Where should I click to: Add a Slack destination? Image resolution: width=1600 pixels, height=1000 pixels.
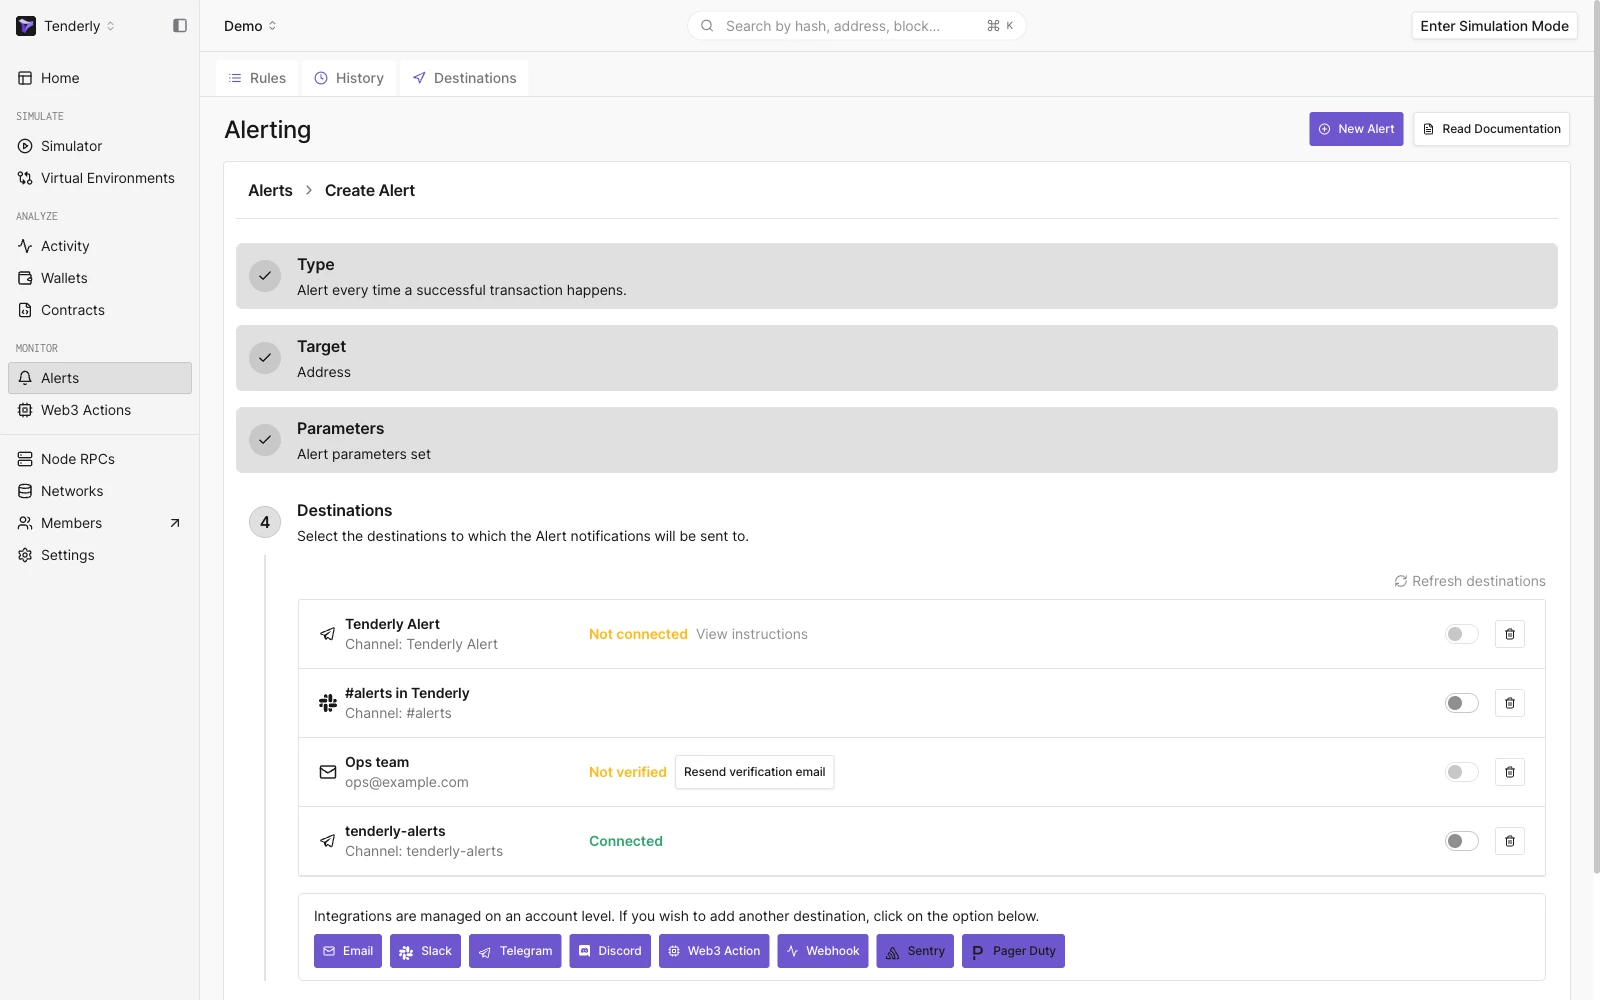click(x=425, y=951)
